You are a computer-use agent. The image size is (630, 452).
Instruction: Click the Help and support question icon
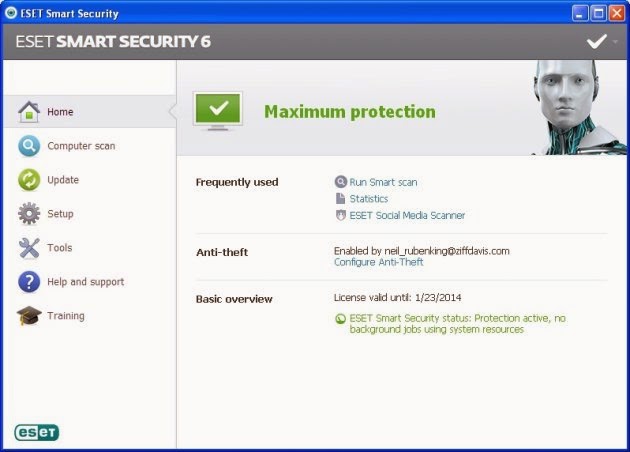pyautogui.click(x=29, y=282)
